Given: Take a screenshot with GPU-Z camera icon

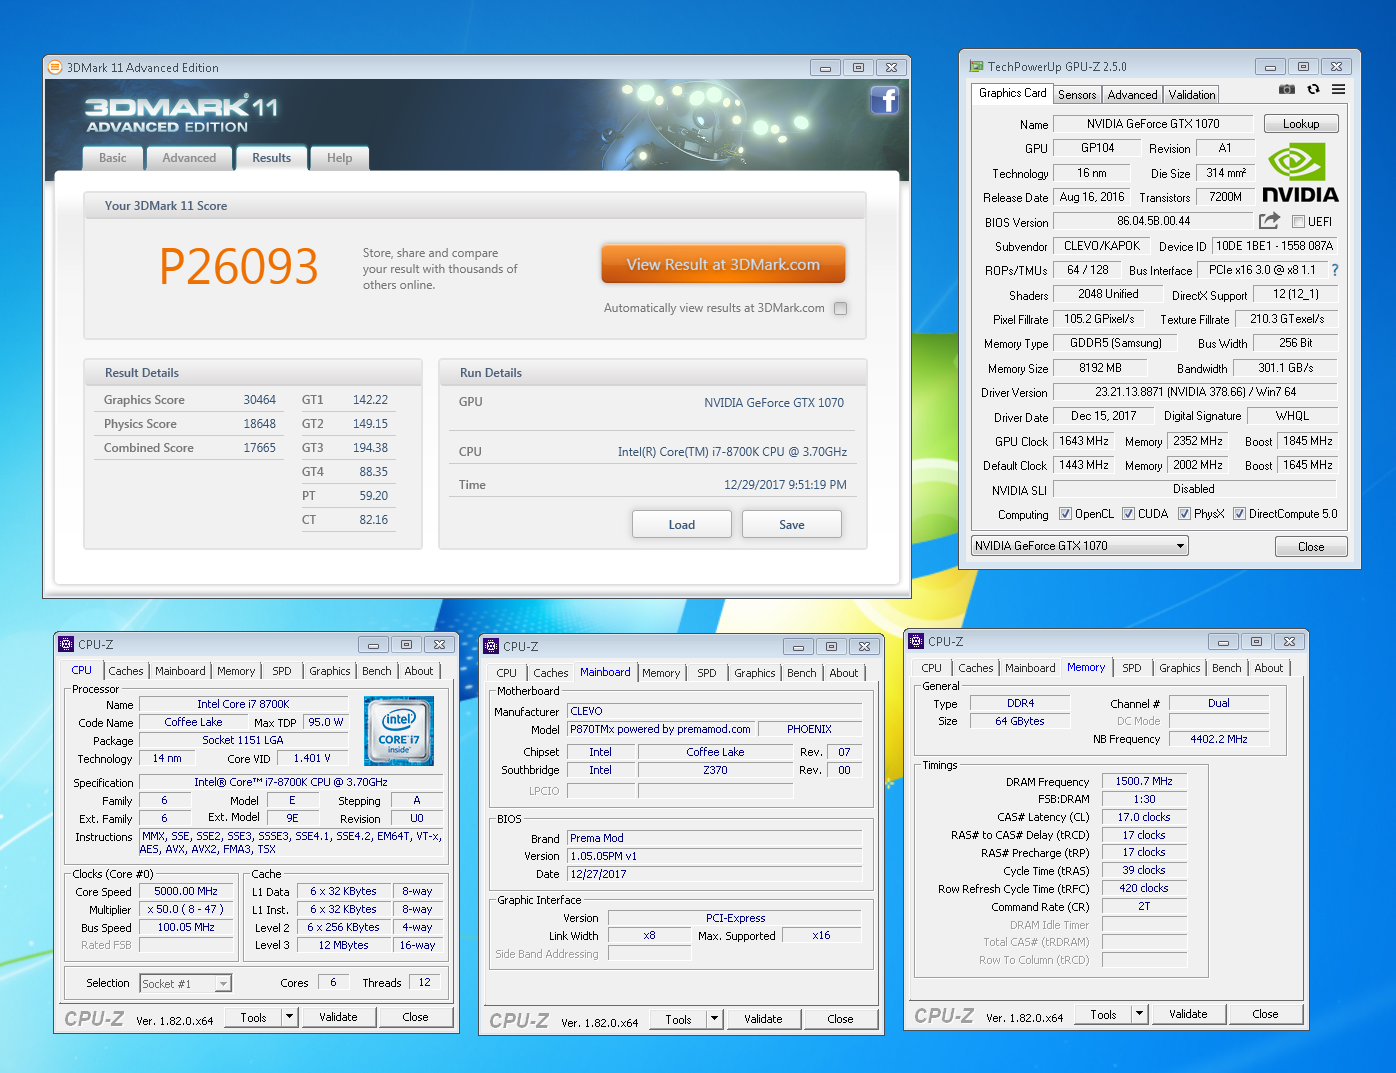Looking at the screenshot, I should (1286, 90).
